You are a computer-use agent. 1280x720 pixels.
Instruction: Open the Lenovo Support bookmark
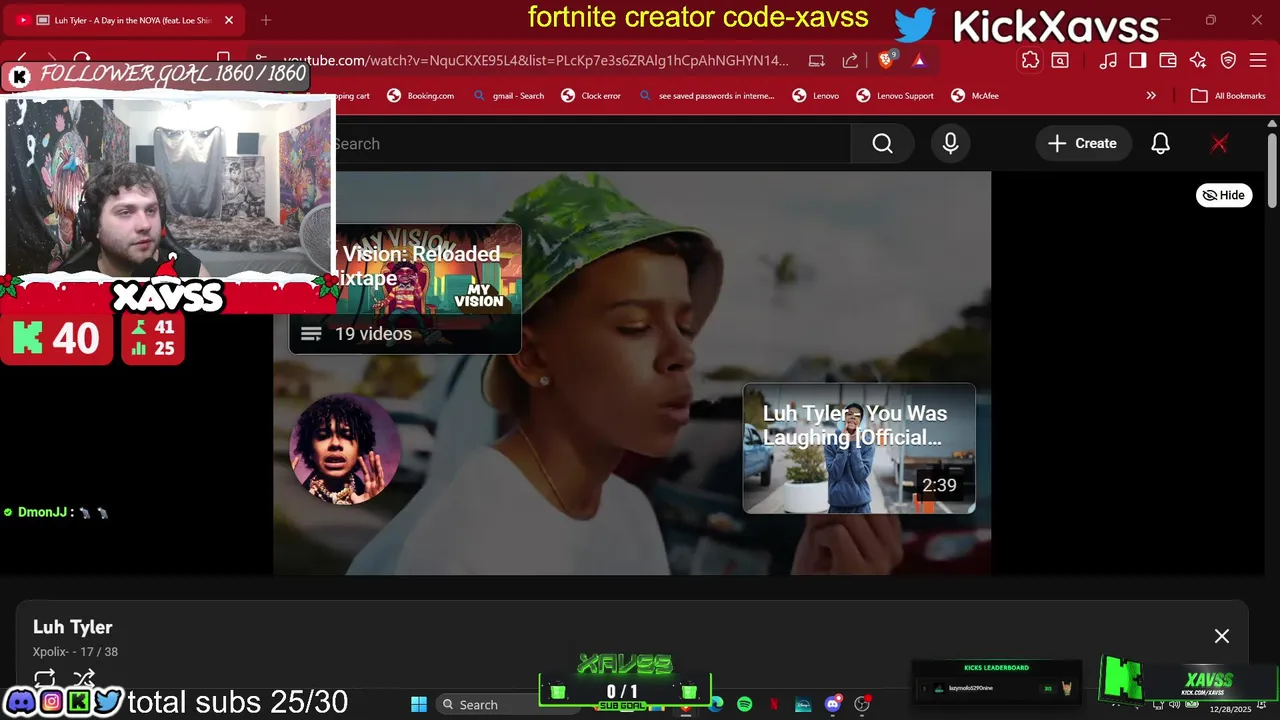point(896,96)
